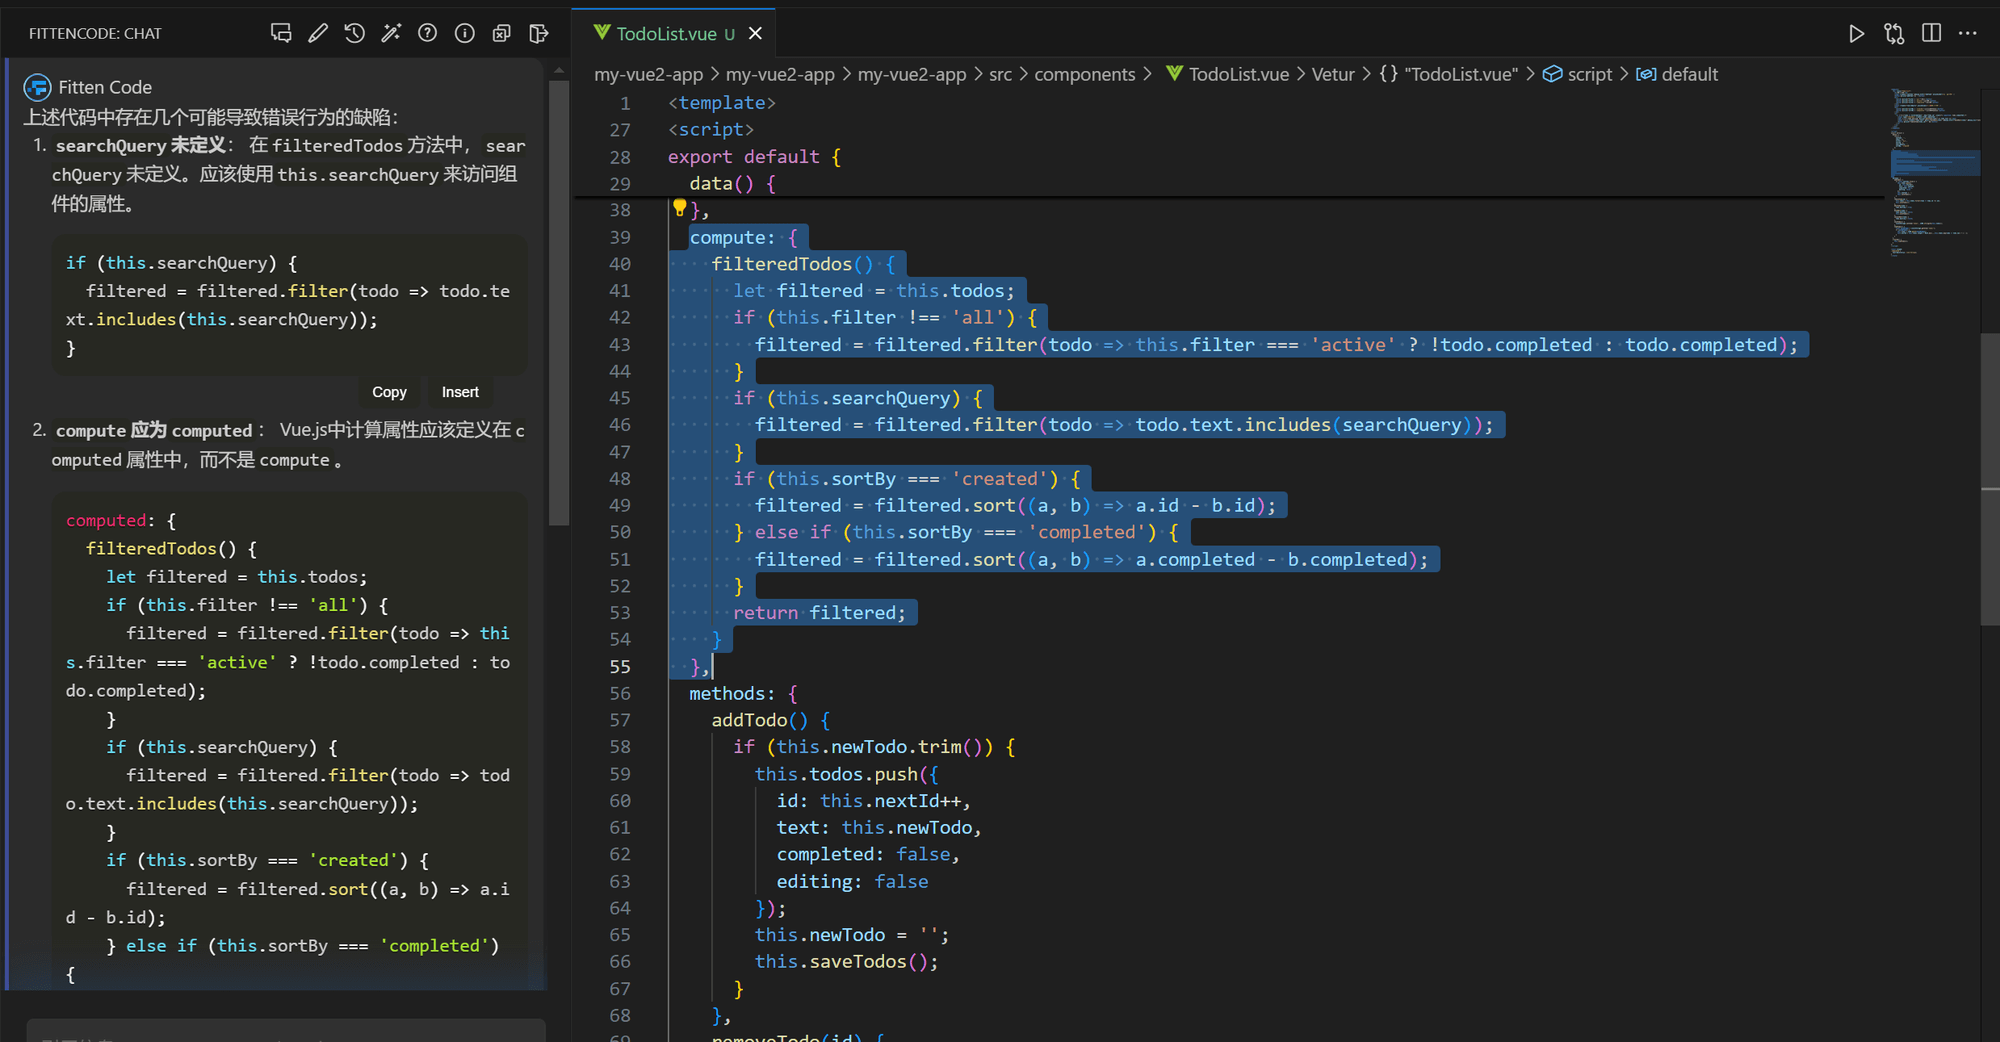Click 'editing: false' on line 63
This screenshot has height=1042, width=2000.
click(x=852, y=881)
